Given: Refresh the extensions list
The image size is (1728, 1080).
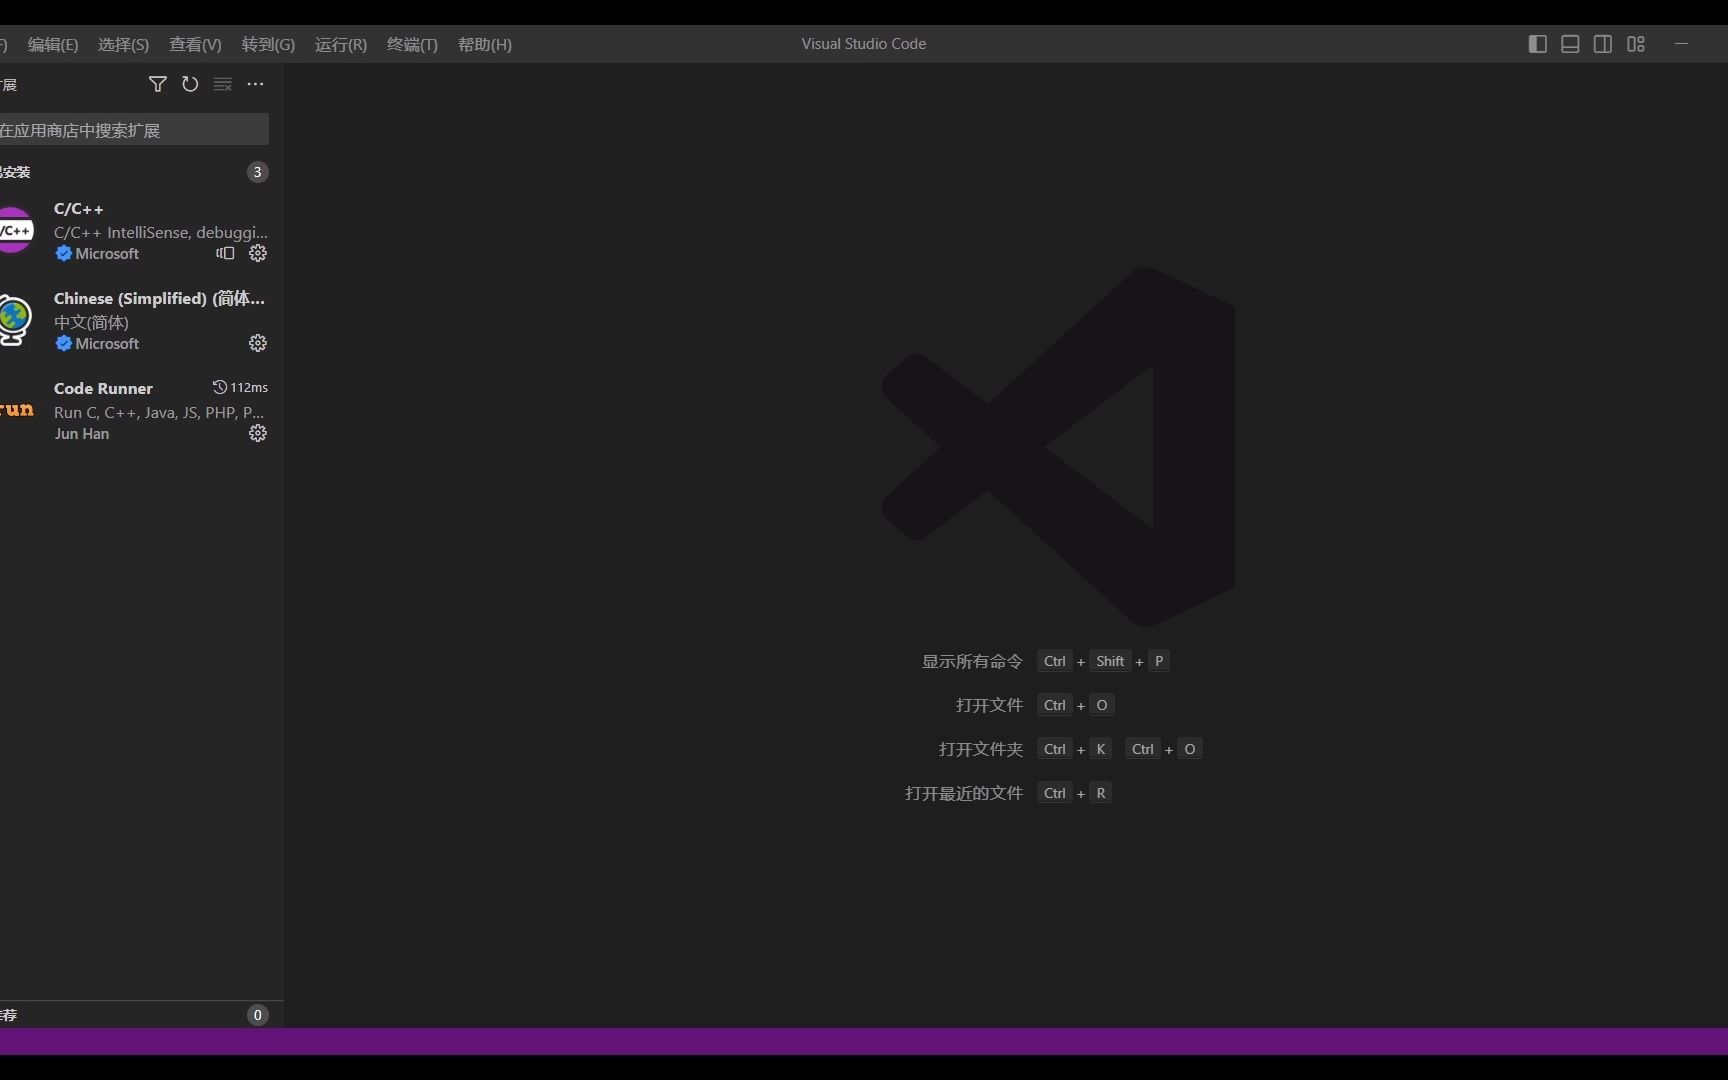Looking at the screenshot, I should tap(190, 84).
